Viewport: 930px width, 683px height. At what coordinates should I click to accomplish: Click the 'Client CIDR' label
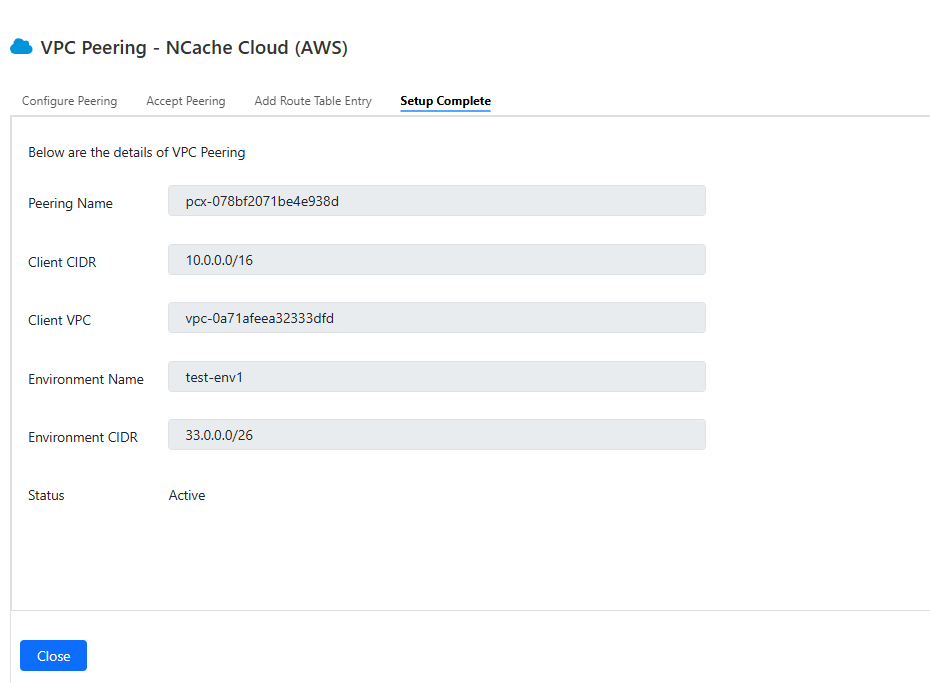point(62,262)
